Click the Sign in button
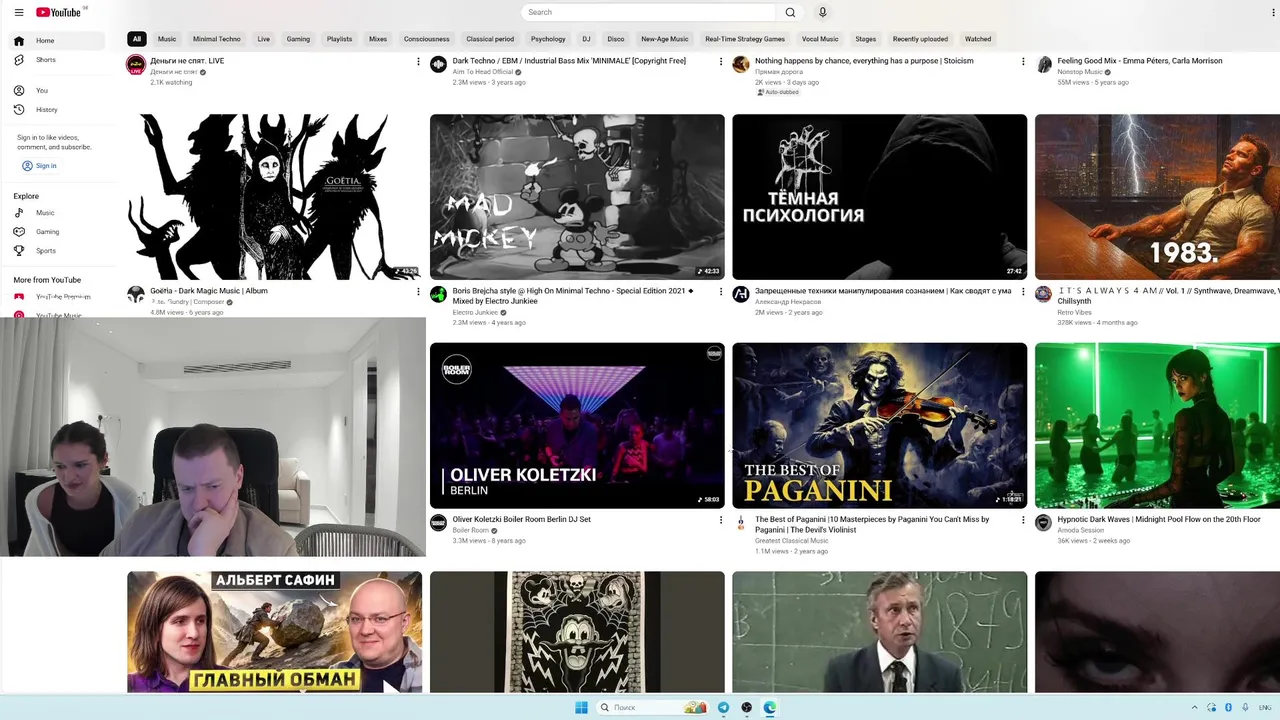The width and height of the screenshot is (1280, 720). [39, 165]
